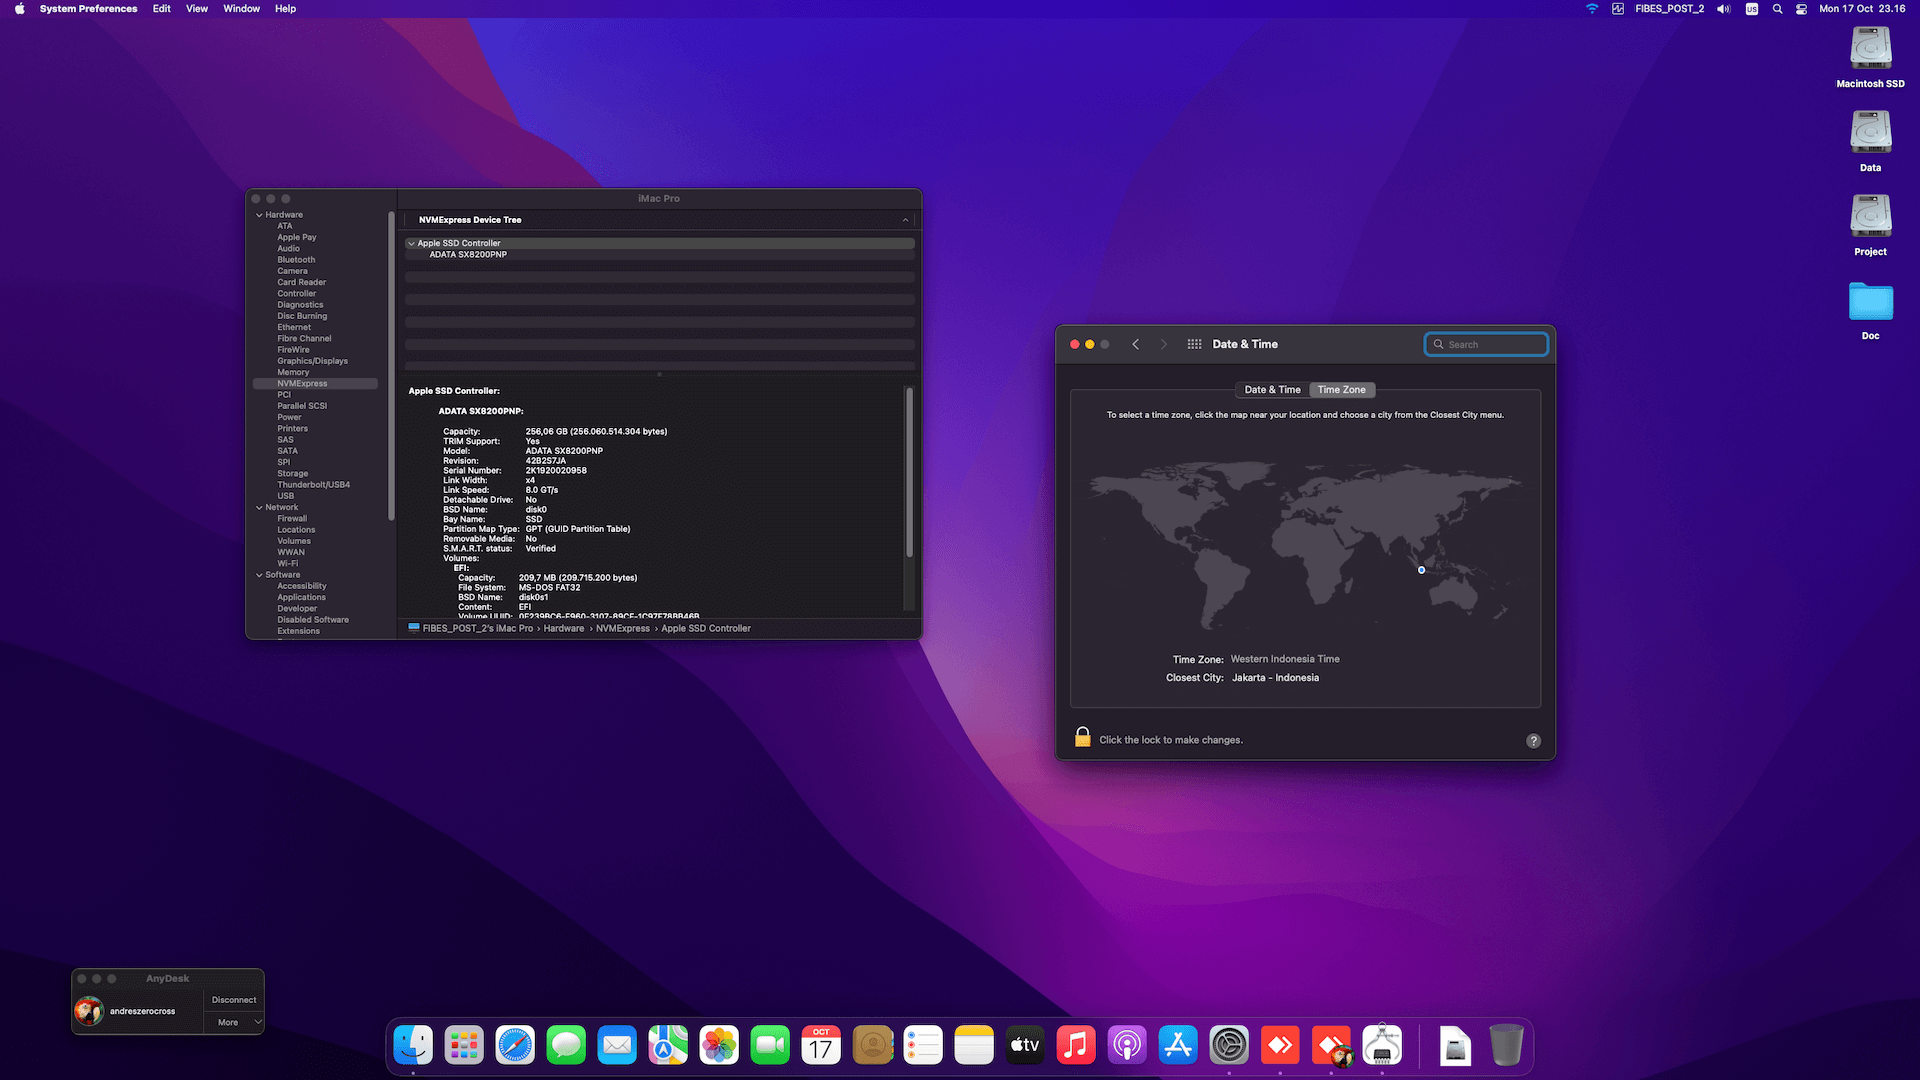Switch to the Date & Time tab
The width and height of the screenshot is (1920, 1080).
(x=1272, y=390)
